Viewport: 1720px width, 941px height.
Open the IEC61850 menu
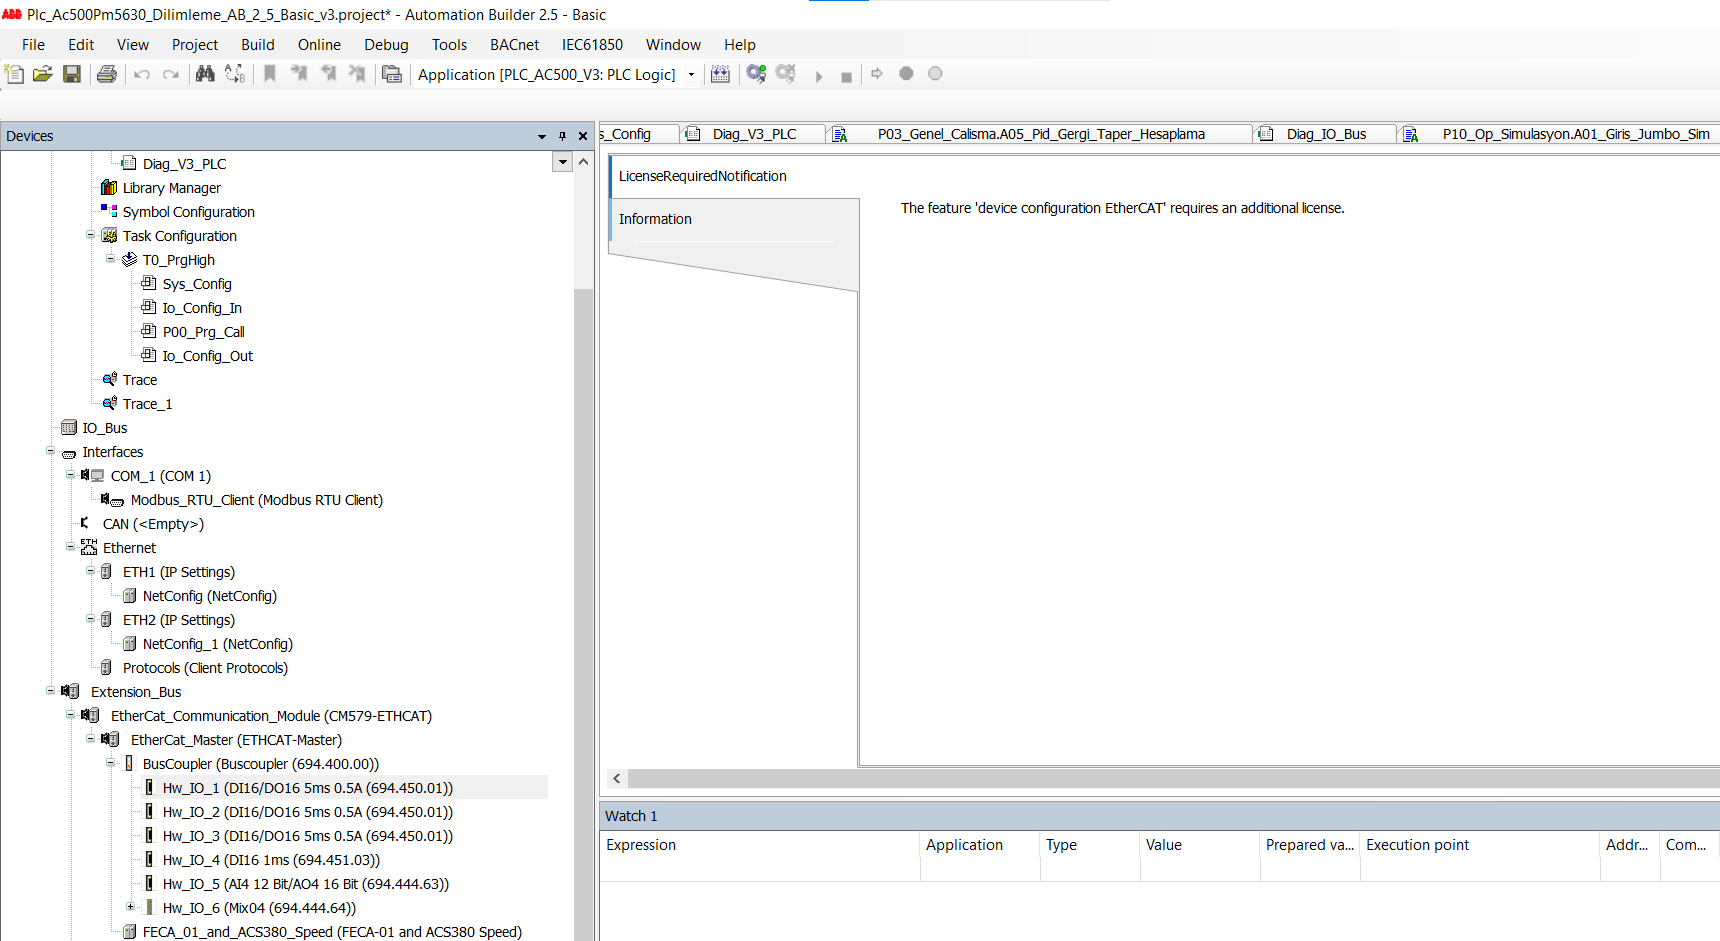592,45
